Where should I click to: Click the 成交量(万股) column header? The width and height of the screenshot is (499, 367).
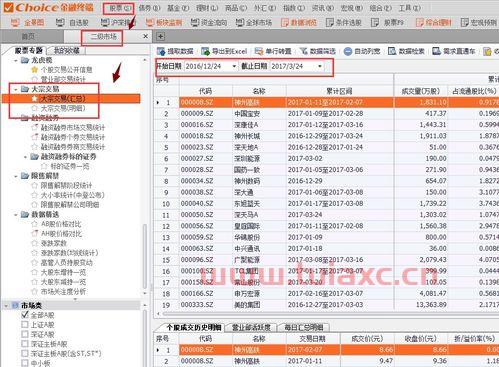click(421, 91)
